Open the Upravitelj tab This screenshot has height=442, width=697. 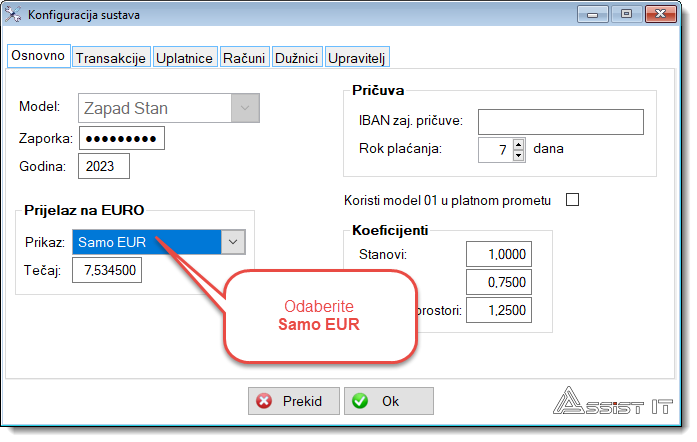357,58
